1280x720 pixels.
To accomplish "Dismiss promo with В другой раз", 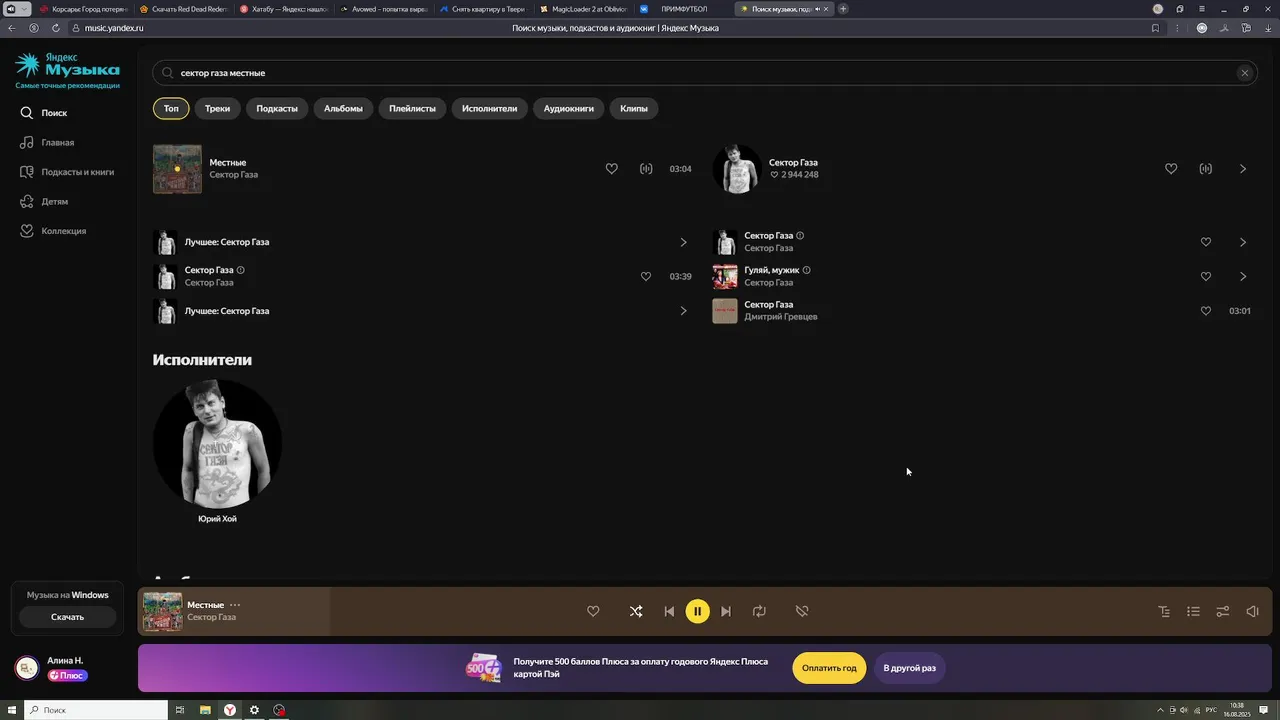I will point(909,668).
